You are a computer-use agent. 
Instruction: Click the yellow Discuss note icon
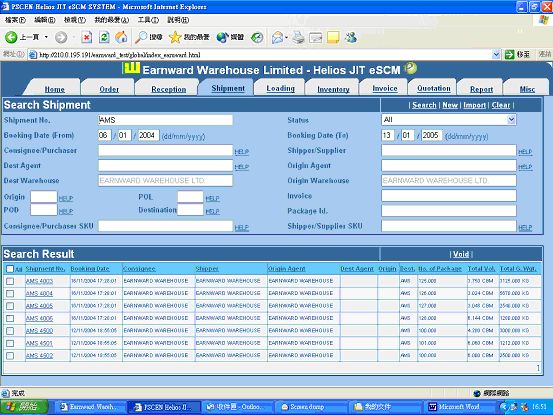click(333, 37)
